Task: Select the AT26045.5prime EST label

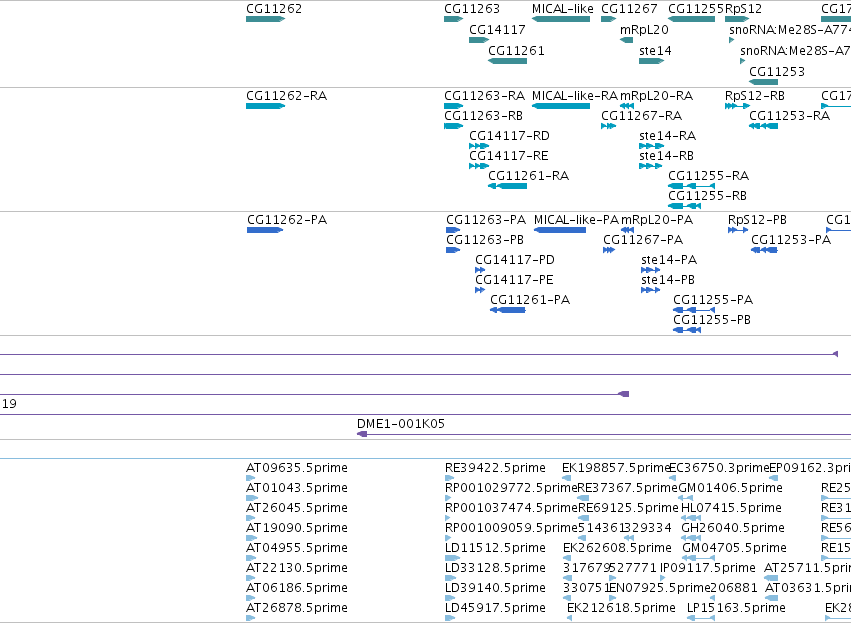Action: [296, 508]
